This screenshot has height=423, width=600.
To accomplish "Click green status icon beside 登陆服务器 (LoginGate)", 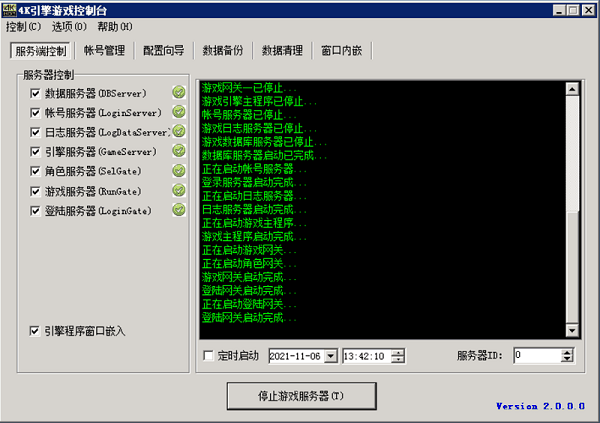I will (179, 210).
